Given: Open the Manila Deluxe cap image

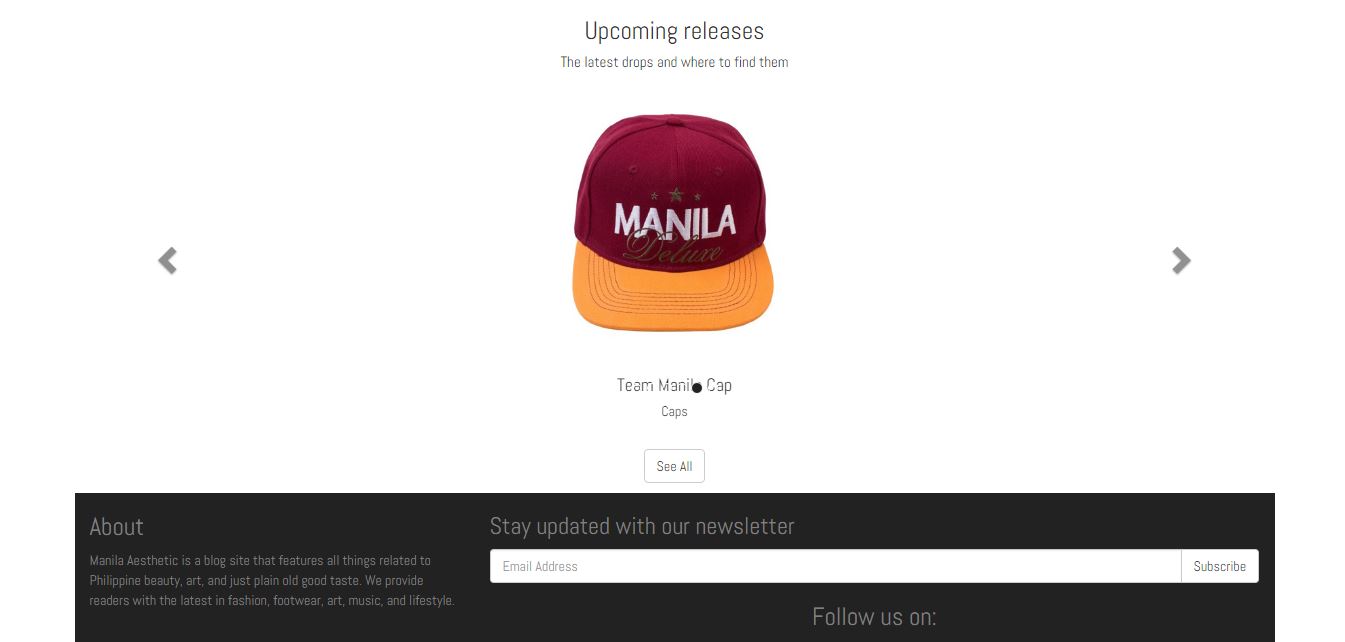Looking at the screenshot, I should pos(674,223).
